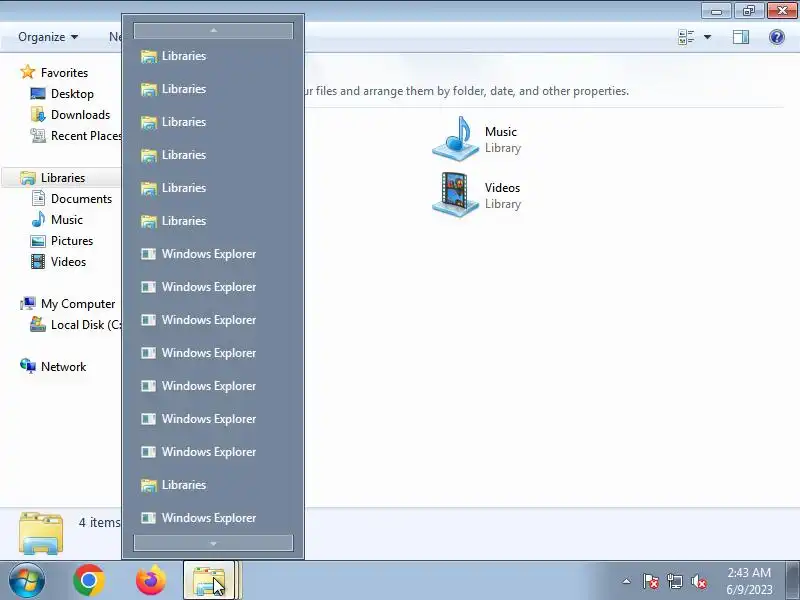Toggle the preview pane button
The height and width of the screenshot is (600, 800).
pyautogui.click(x=741, y=37)
